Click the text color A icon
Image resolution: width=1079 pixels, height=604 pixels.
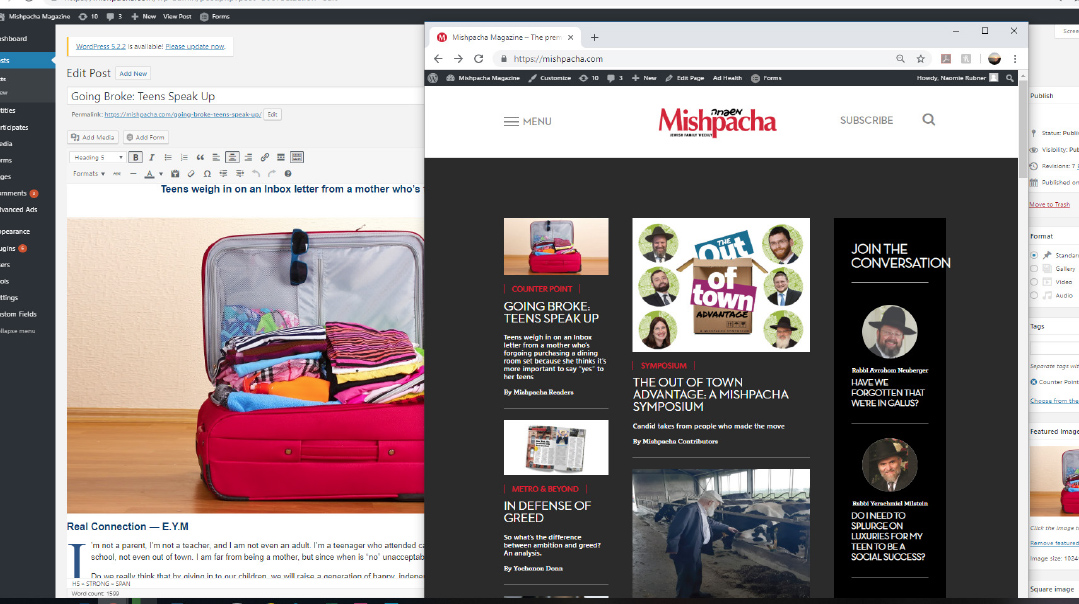coord(149,174)
